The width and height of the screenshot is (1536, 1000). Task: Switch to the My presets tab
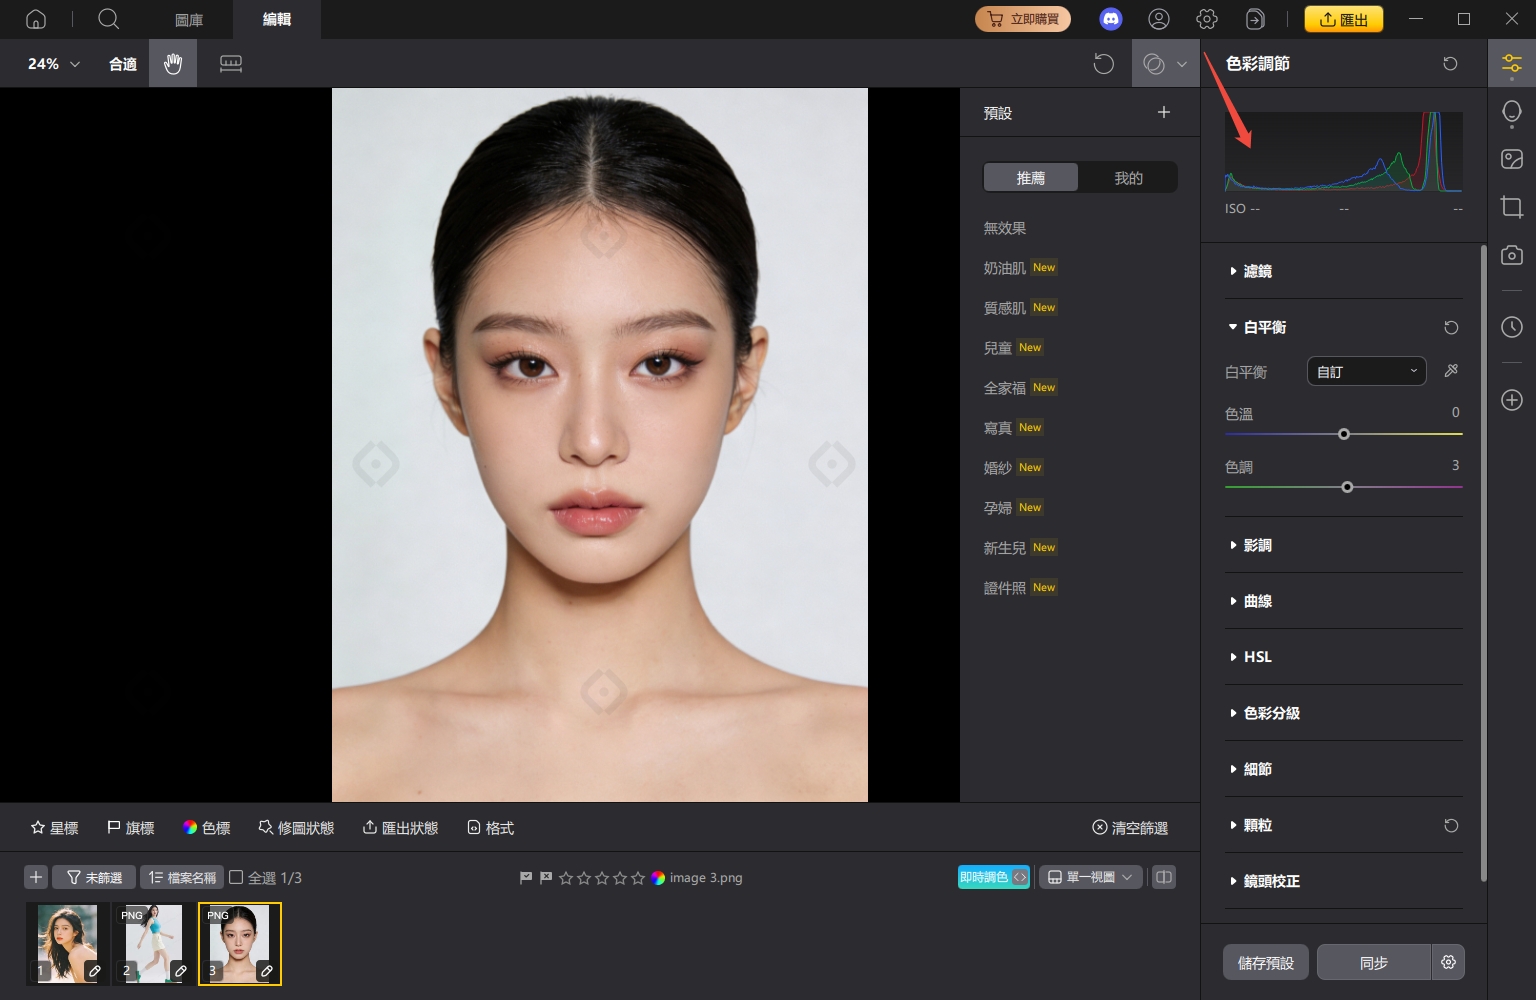pyautogui.click(x=1128, y=178)
